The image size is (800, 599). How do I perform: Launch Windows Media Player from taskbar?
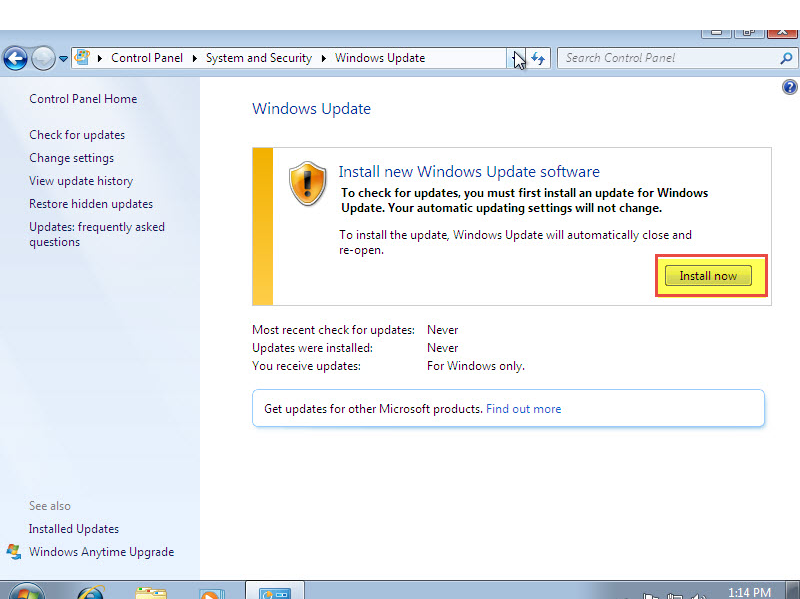pyautogui.click(x=212, y=594)
